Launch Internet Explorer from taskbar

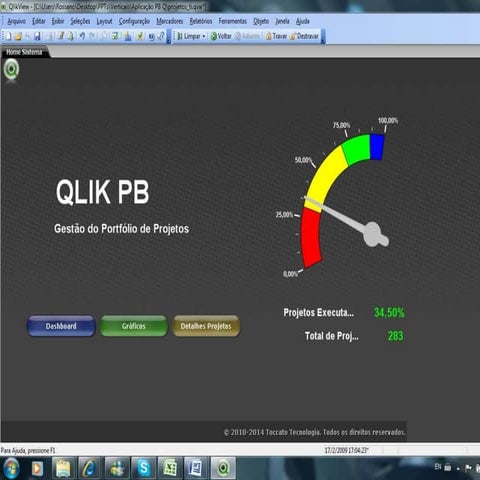point(89,468)
